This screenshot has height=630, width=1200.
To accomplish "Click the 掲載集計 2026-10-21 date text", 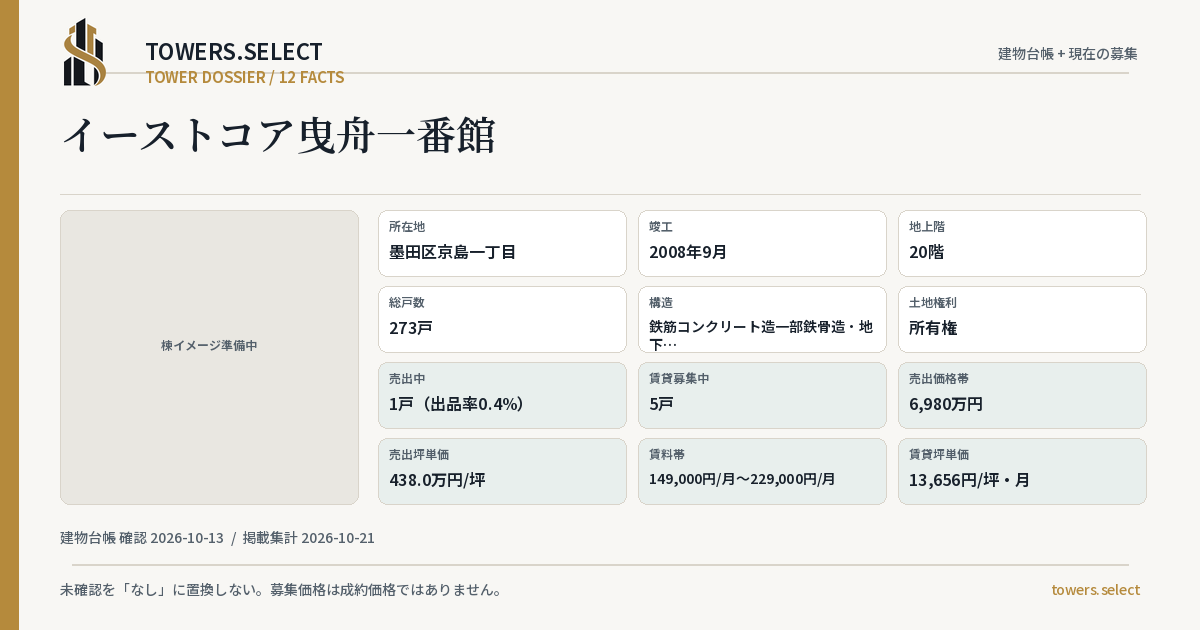I will (309, 538).
